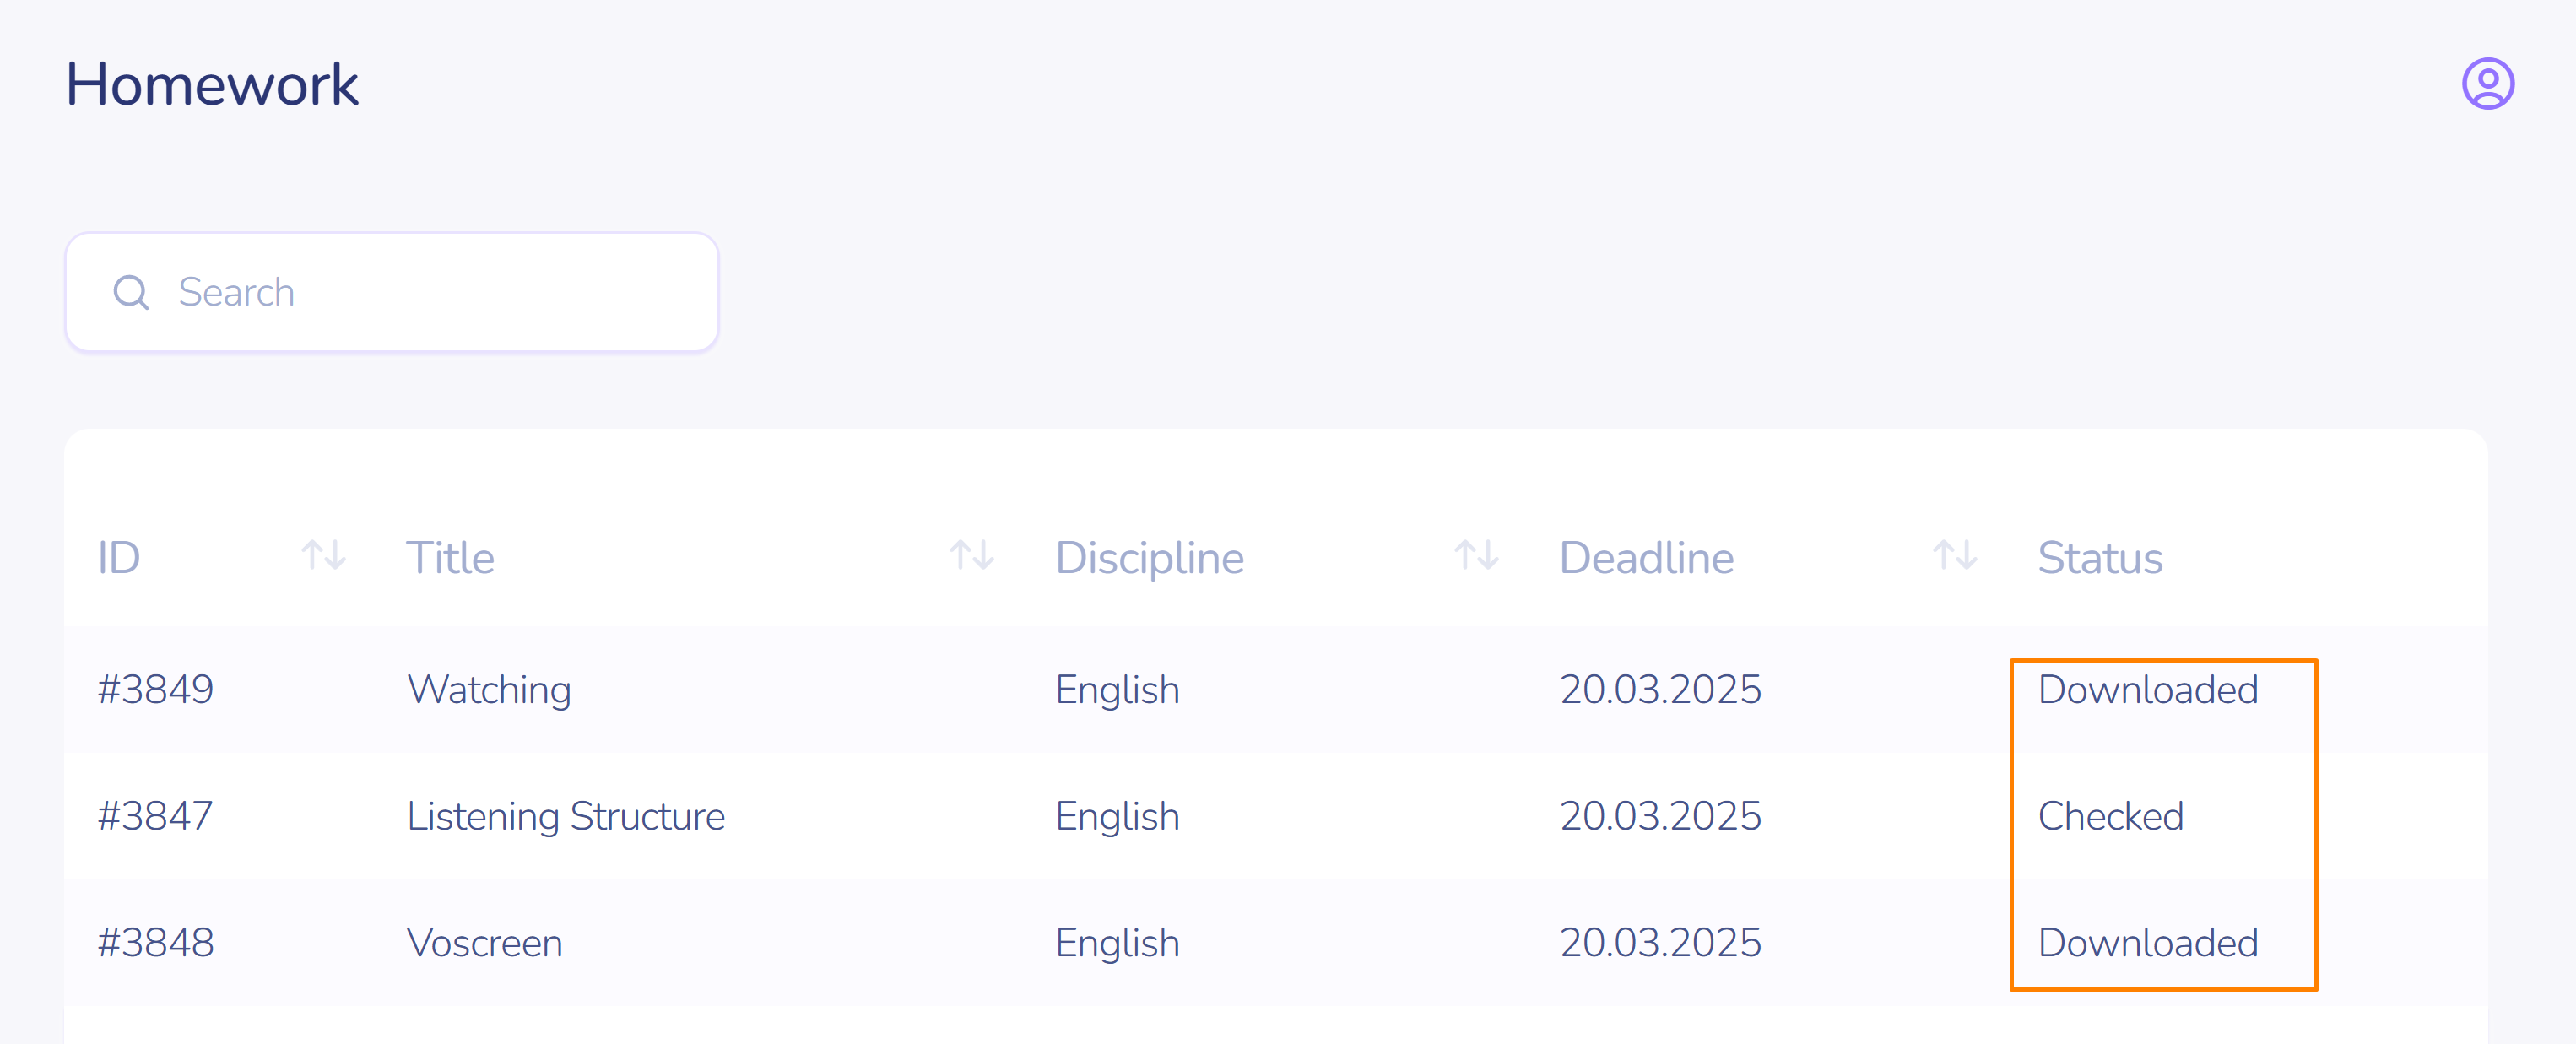
Task: Click the Status column header
Action: [x=2100, y=557]
